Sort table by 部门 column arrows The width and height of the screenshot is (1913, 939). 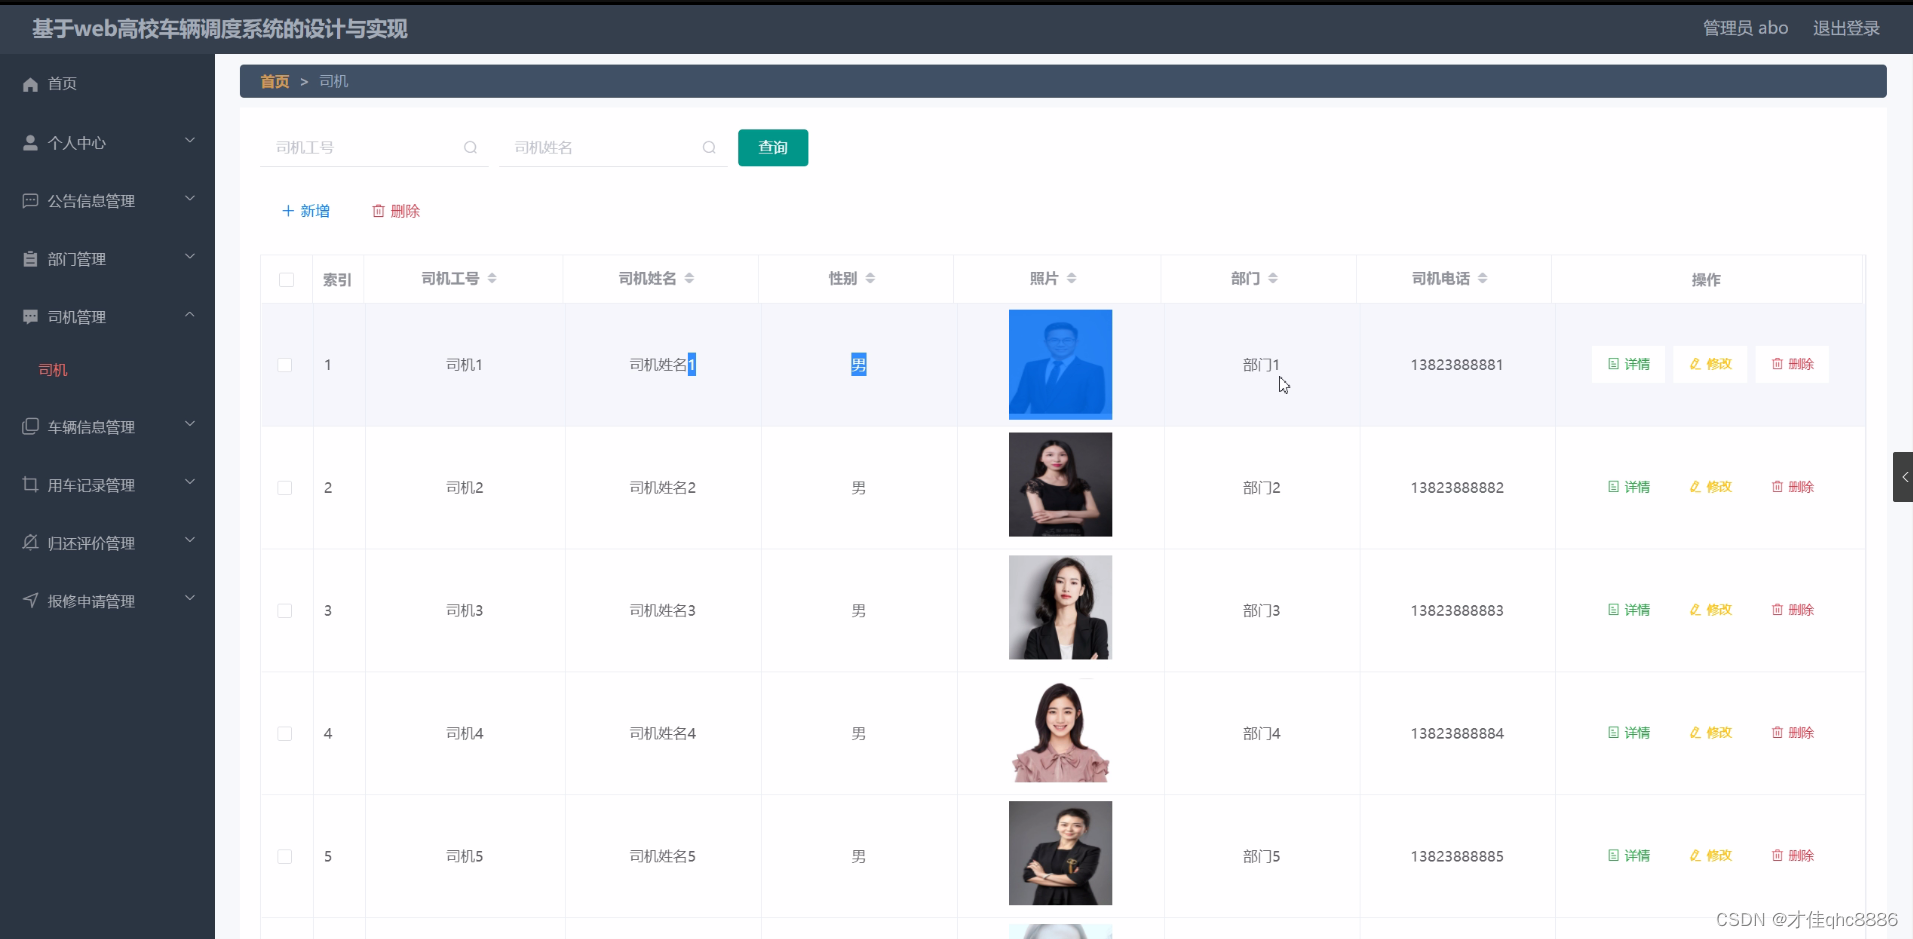(x=1273, y=278)
